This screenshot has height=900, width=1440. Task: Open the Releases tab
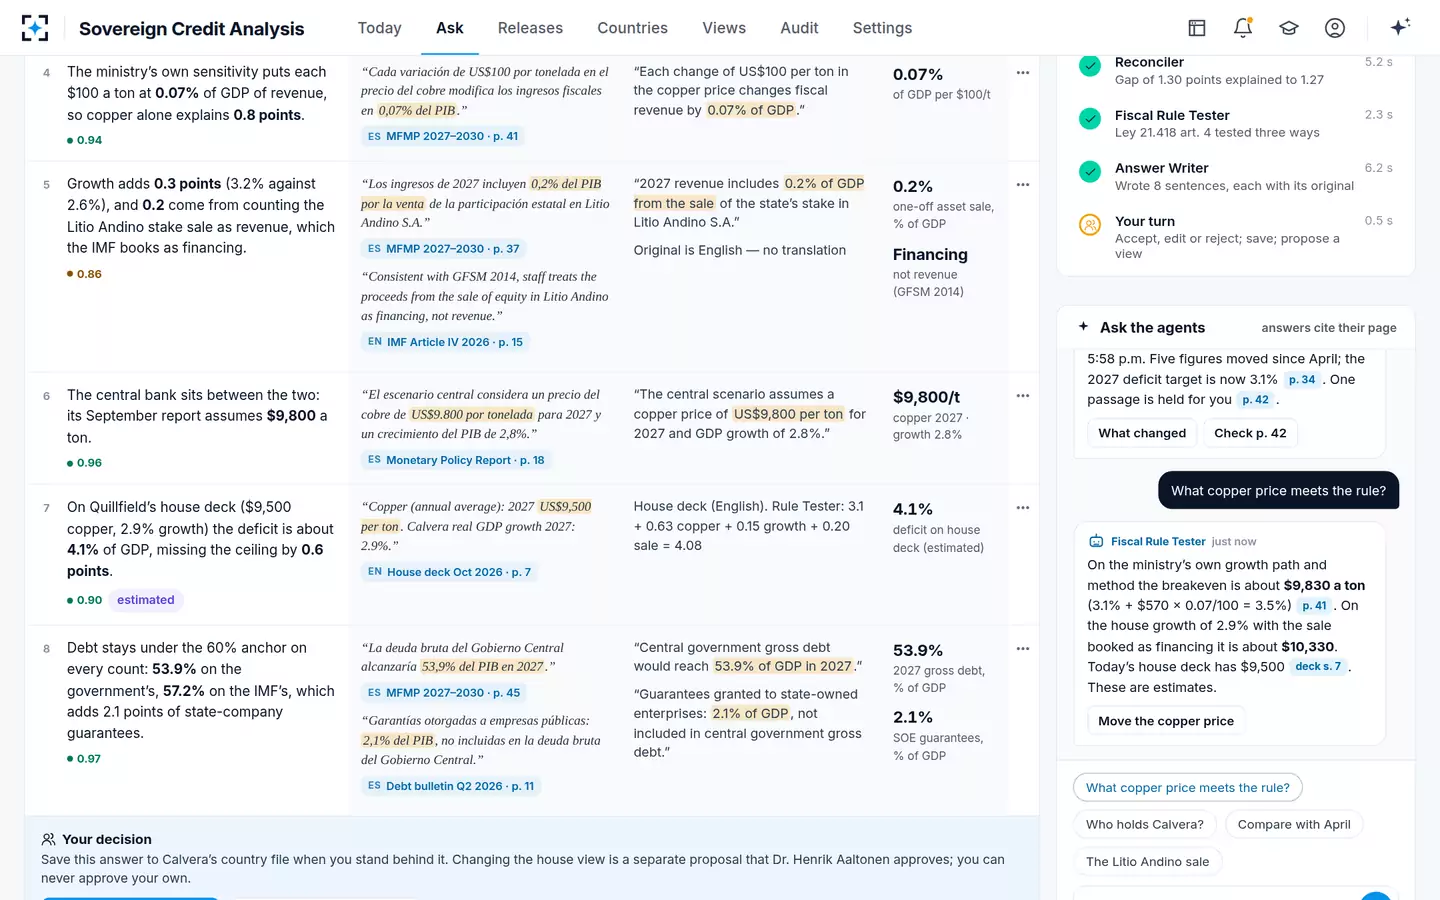530,28
